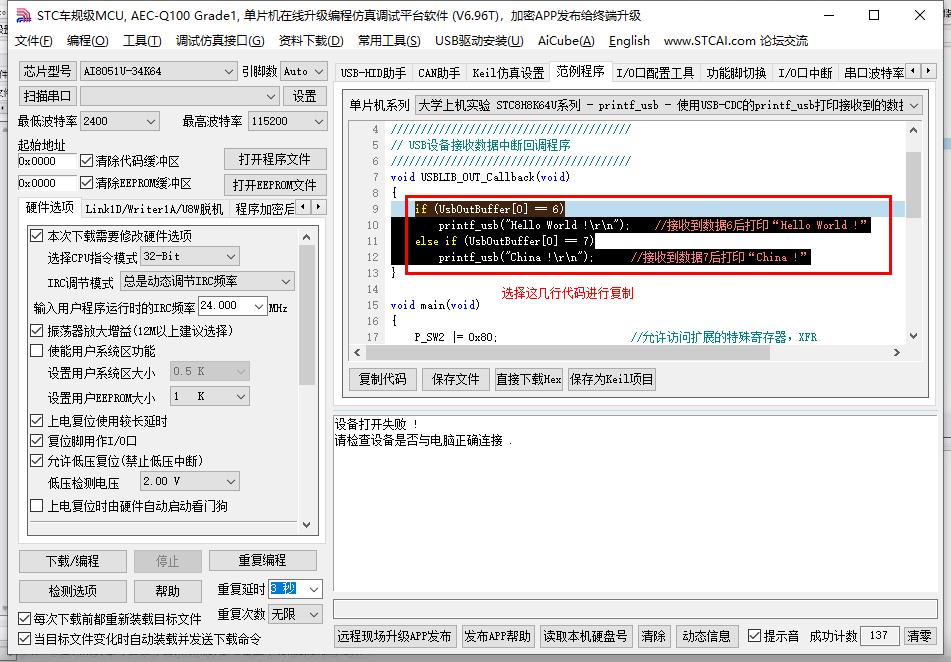Open the 工具 menu
951x662 pixels.
(141, 41)
